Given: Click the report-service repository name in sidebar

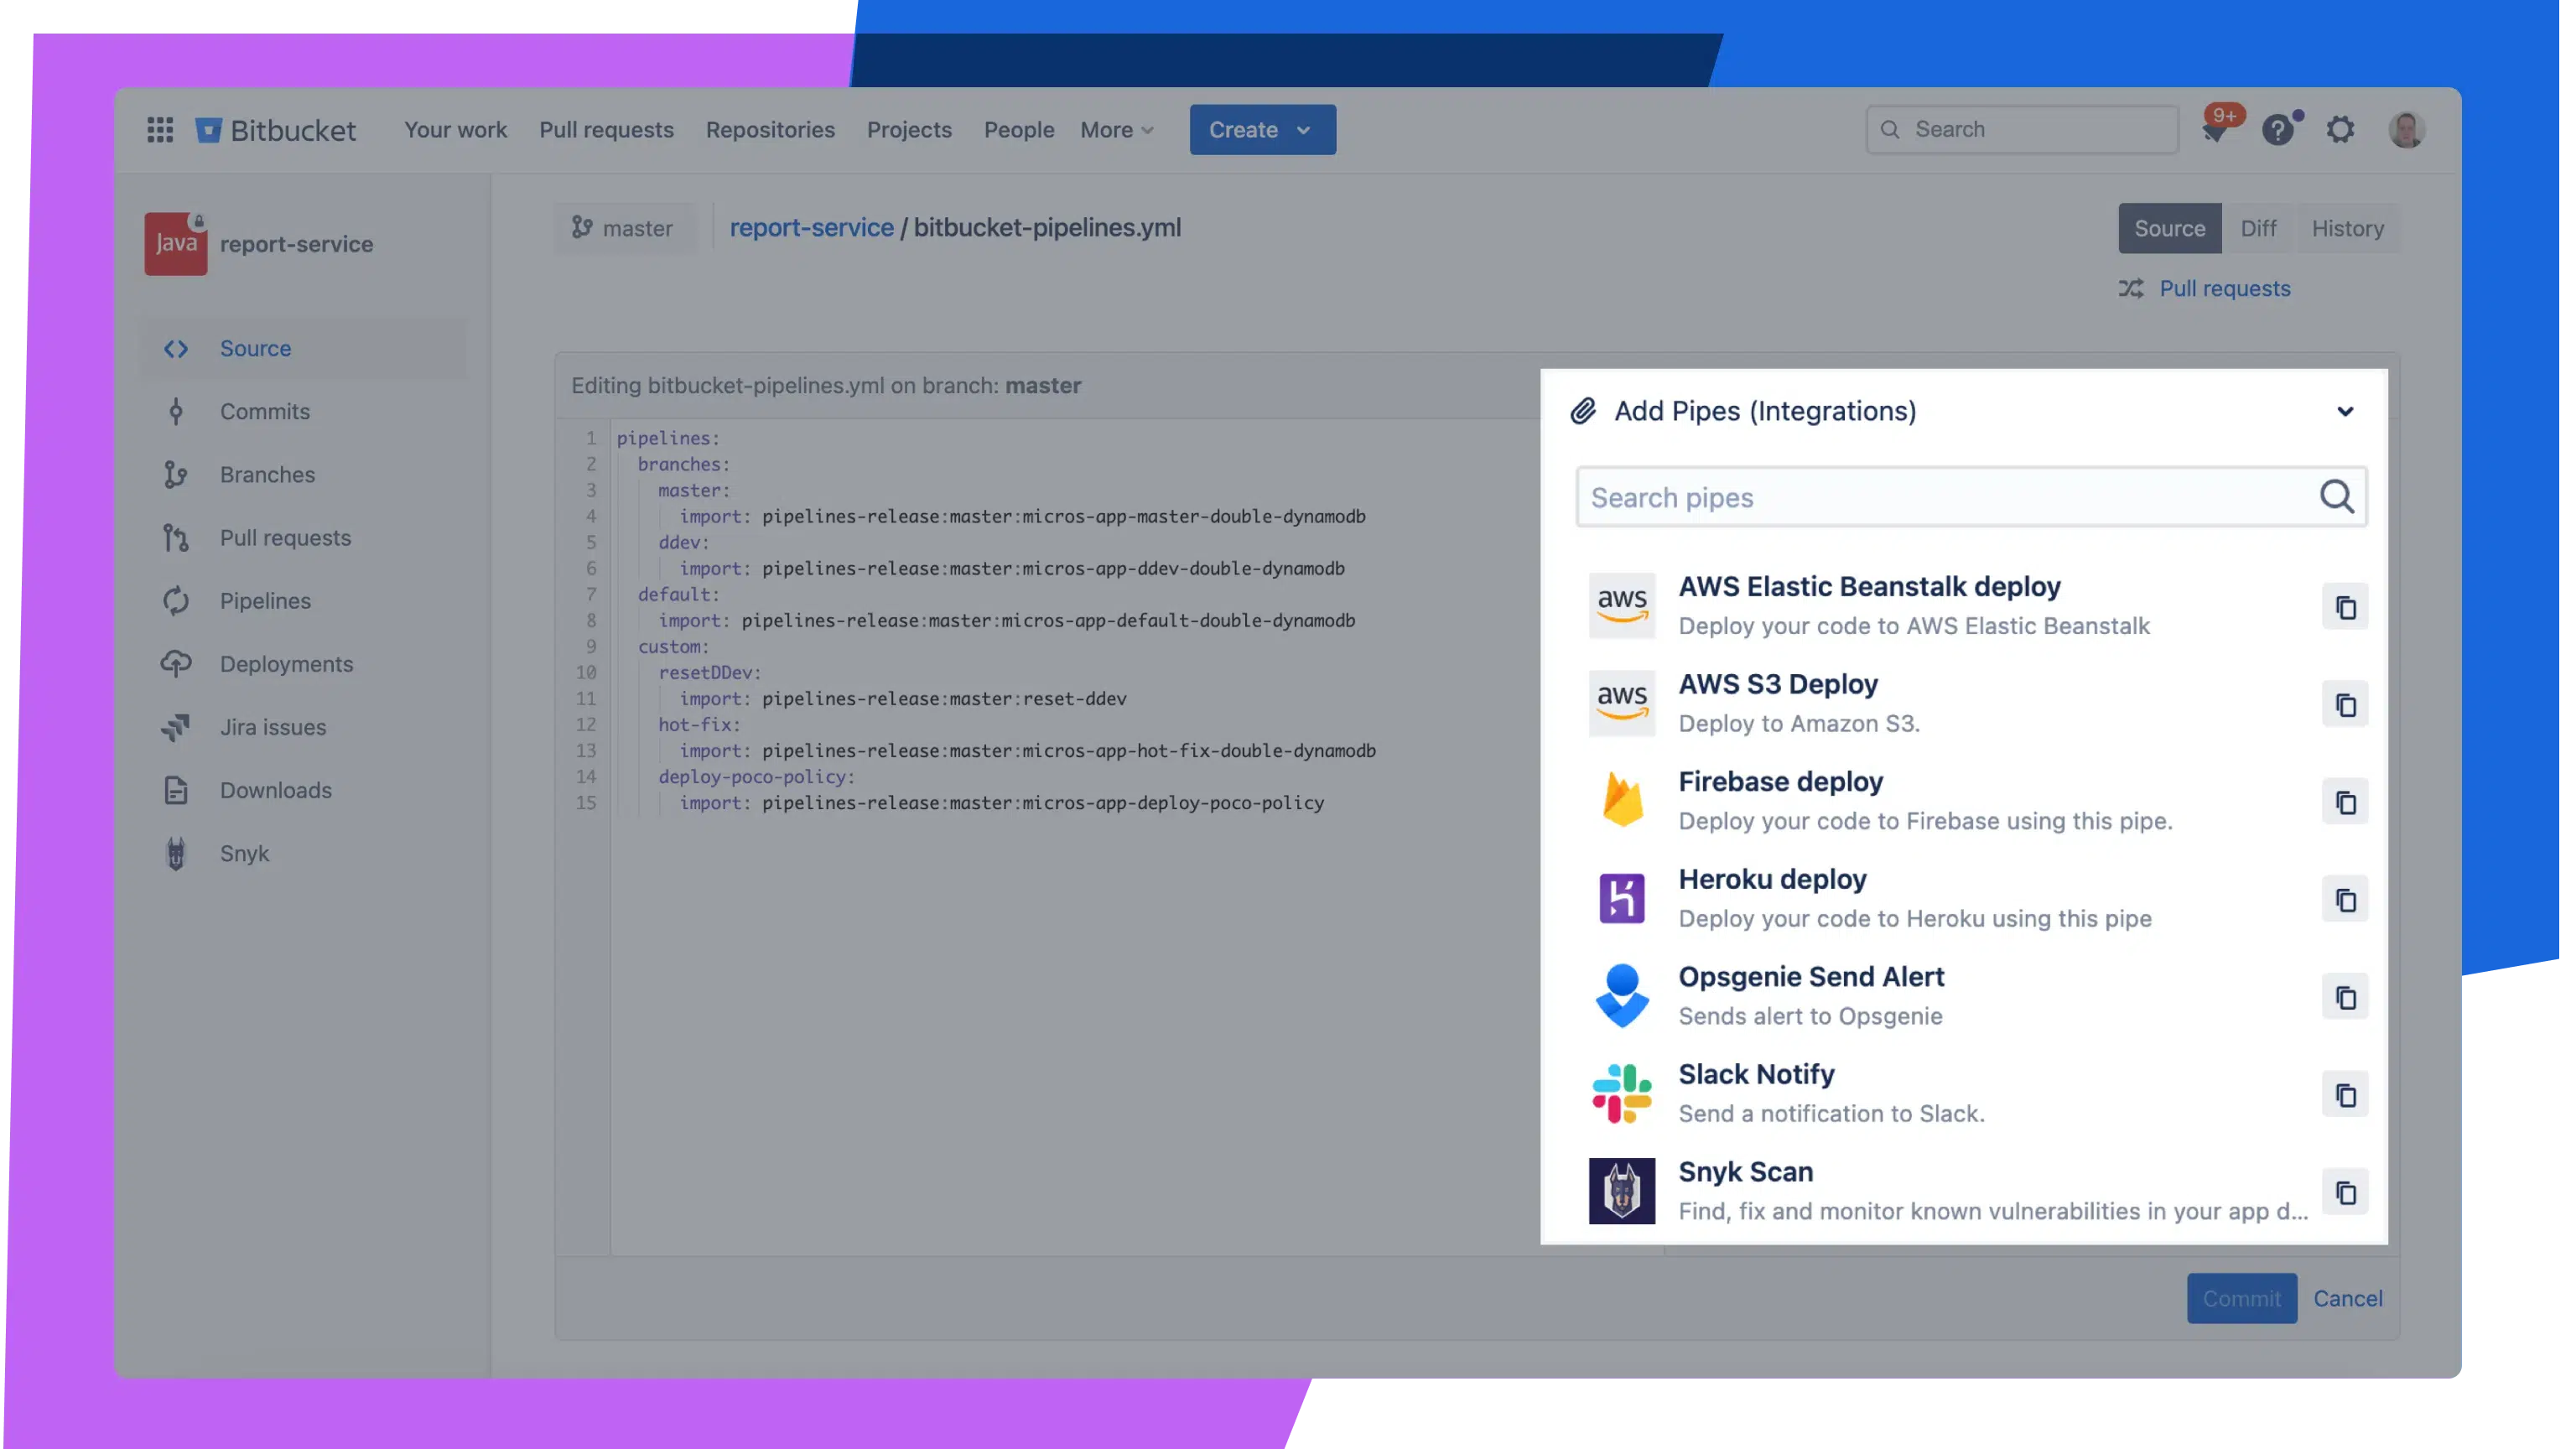Looking at the screenshot, I should click(296, 244).
